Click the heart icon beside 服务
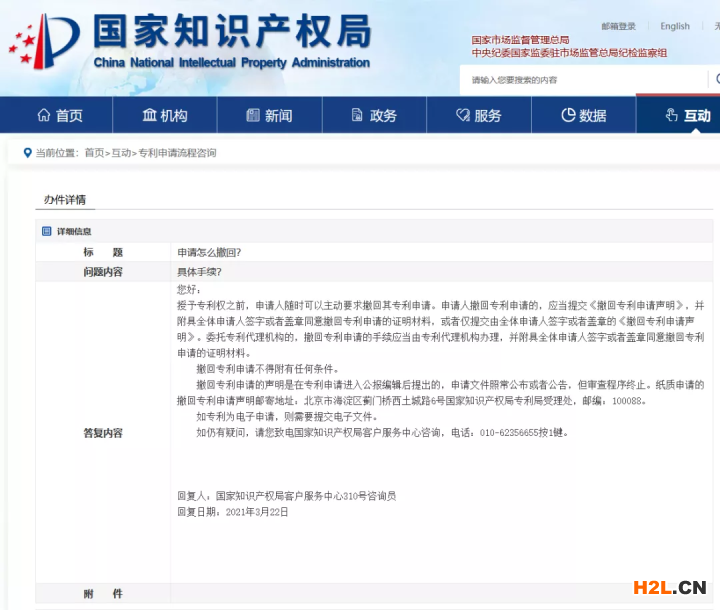The width and height of the screenshot is (720, 610). point(463,115)
